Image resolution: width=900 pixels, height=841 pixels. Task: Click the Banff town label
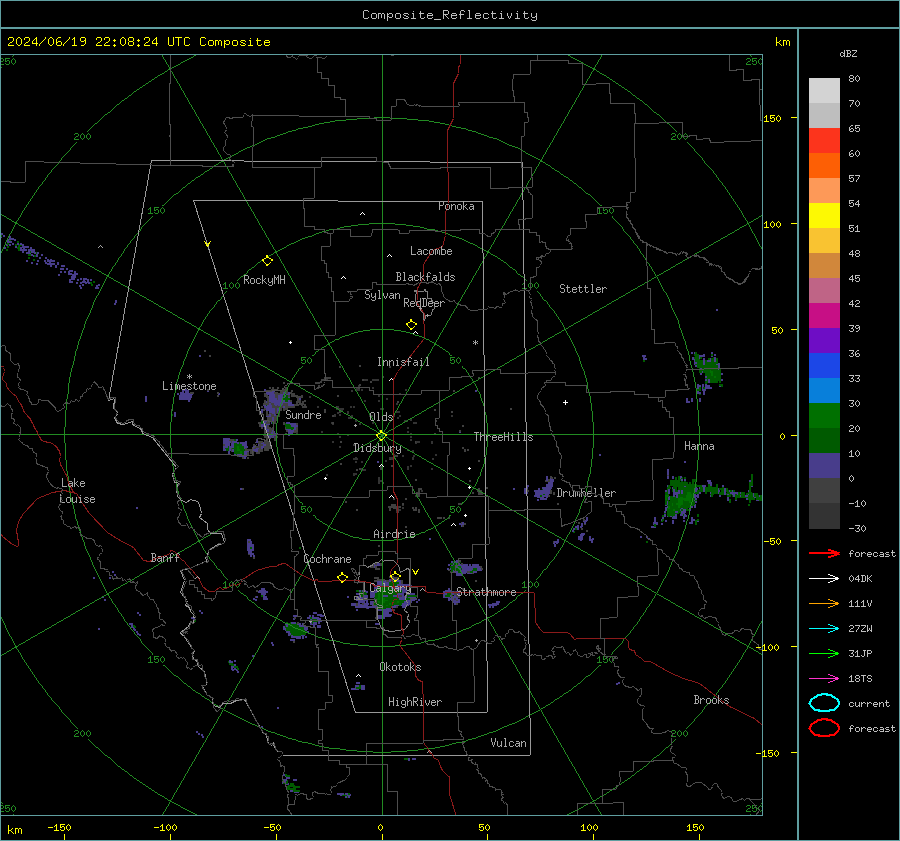(165, 557)
